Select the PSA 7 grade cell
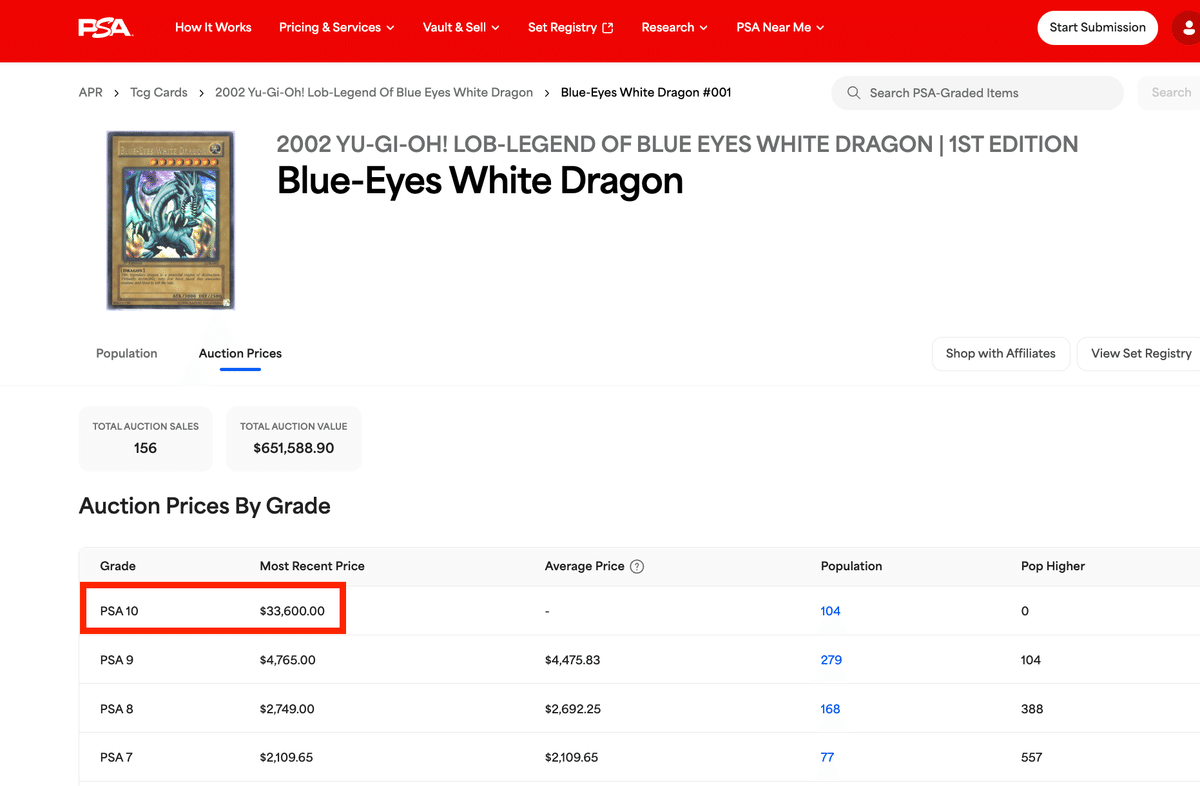Screen dimensions: 1200x786 click(x=116, y=758)
